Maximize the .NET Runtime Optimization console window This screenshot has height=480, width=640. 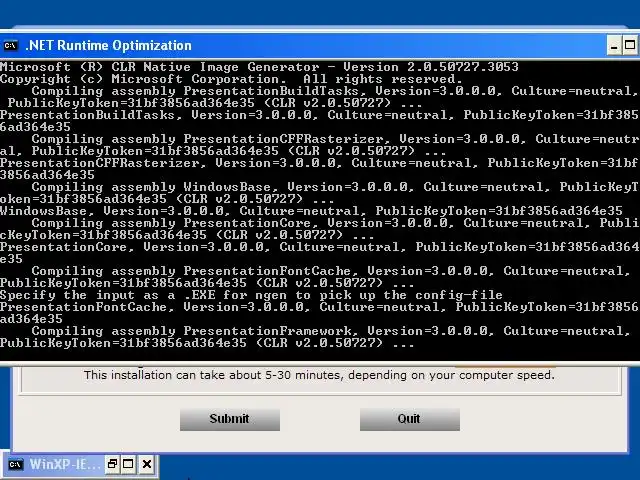click(x=630, y=45)
